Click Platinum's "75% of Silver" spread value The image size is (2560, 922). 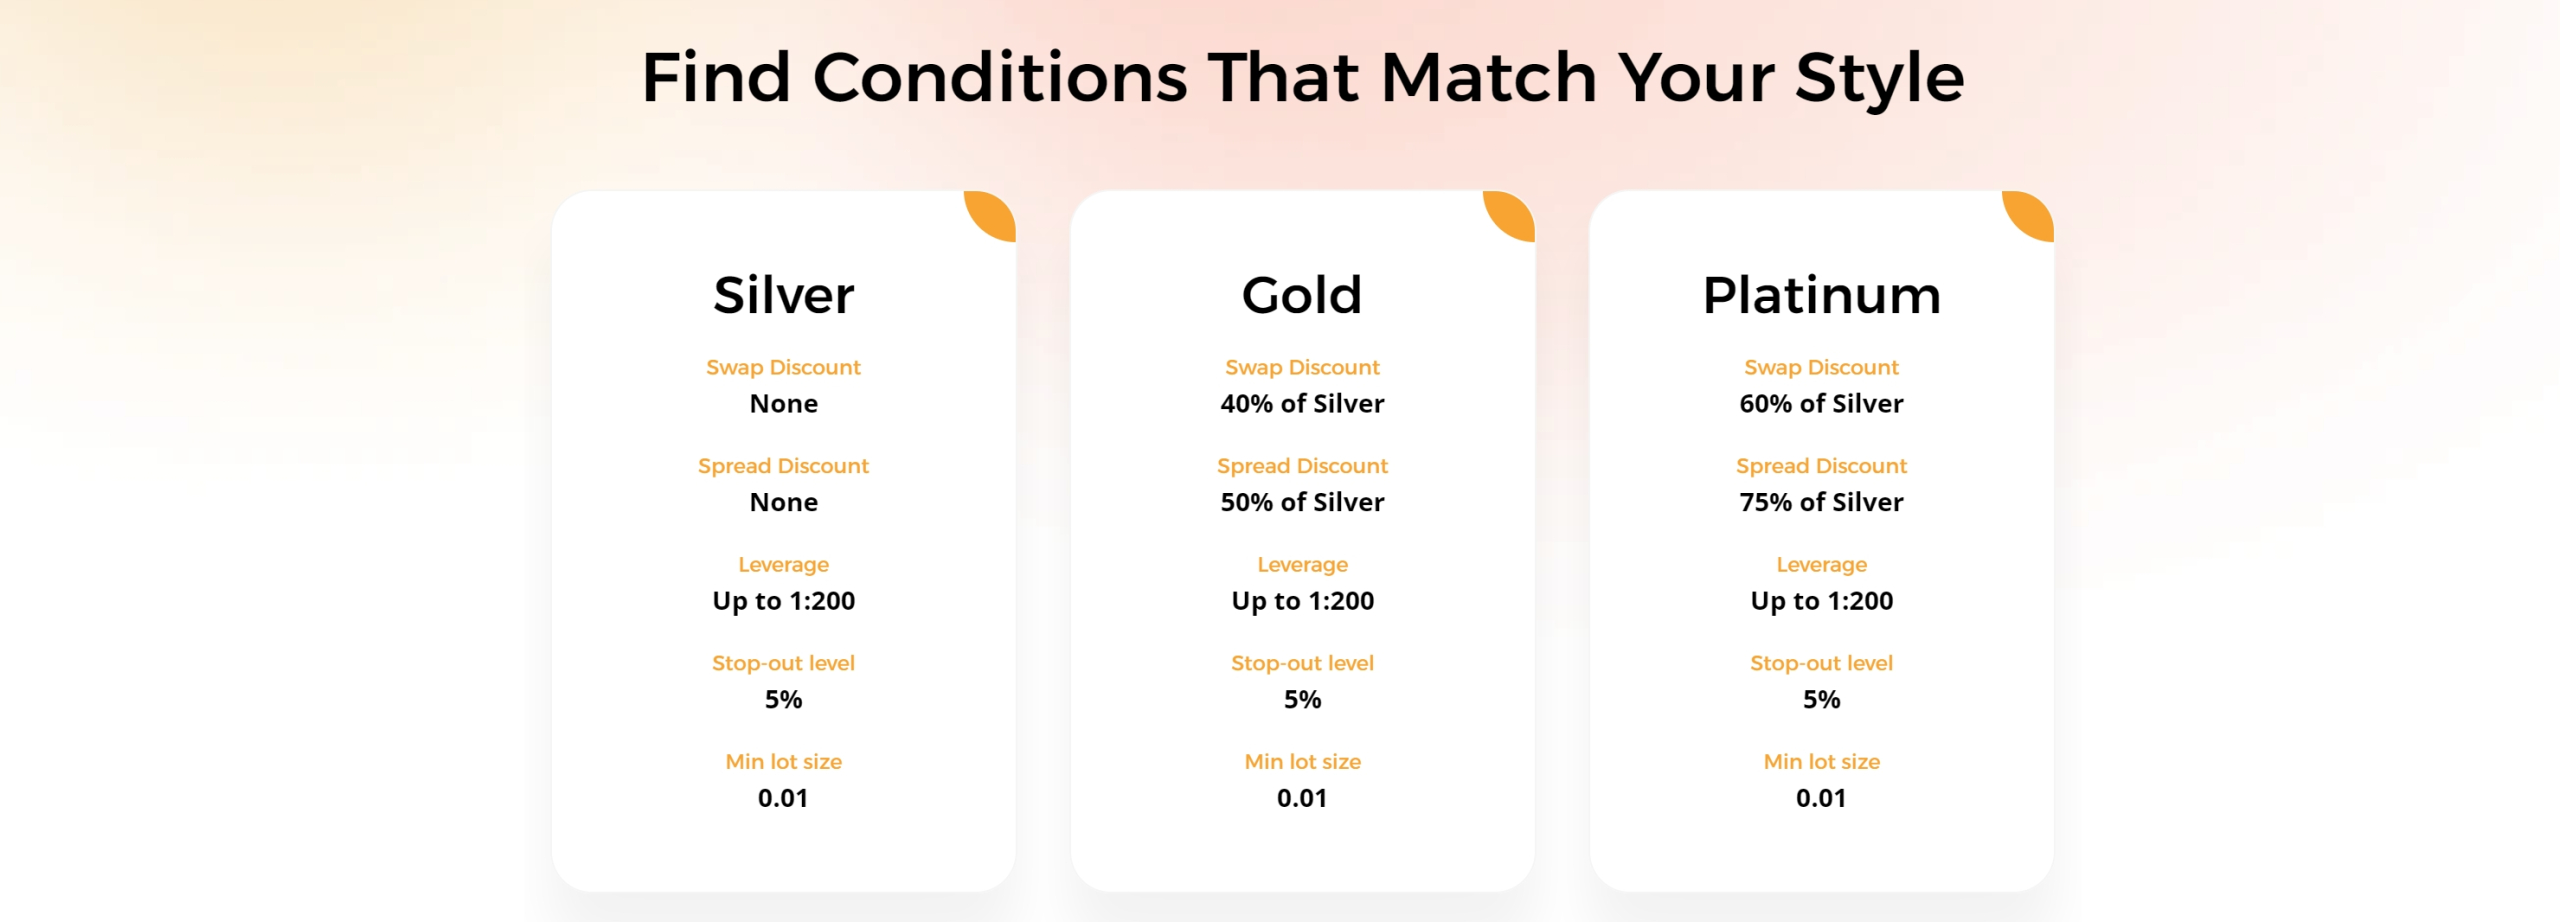point(1821,502)
